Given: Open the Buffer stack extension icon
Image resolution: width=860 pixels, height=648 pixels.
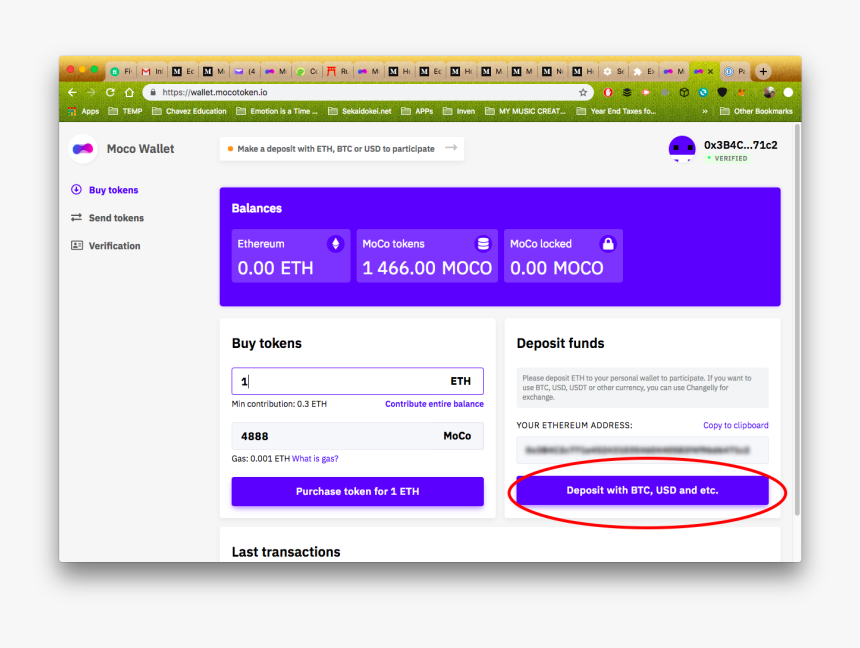Looking at the screenshot, I should (x=627, y=92).
